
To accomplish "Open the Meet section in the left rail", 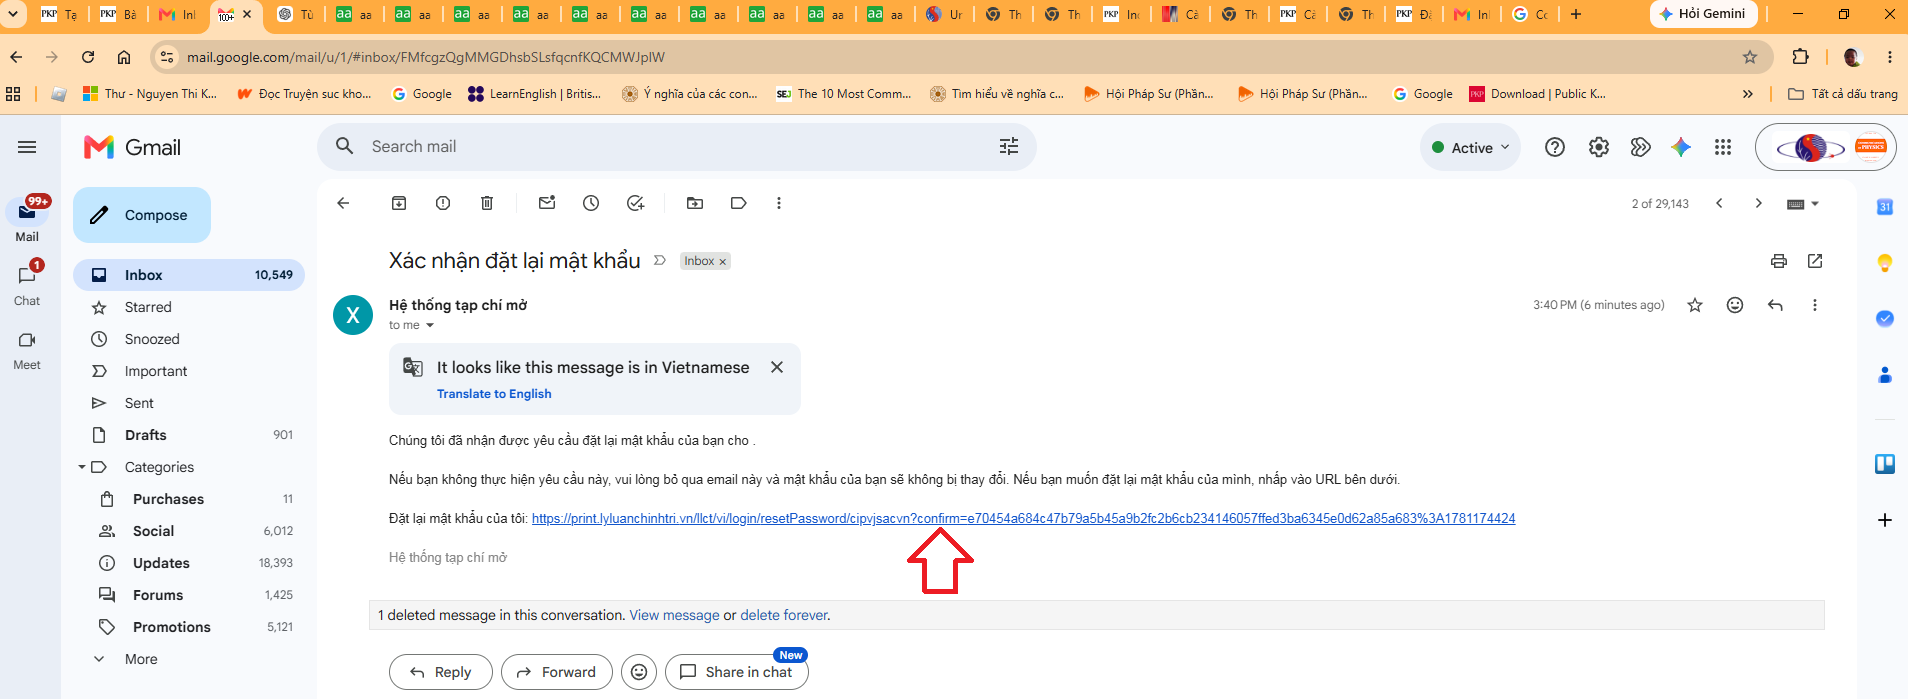I will tap(27, 350).
